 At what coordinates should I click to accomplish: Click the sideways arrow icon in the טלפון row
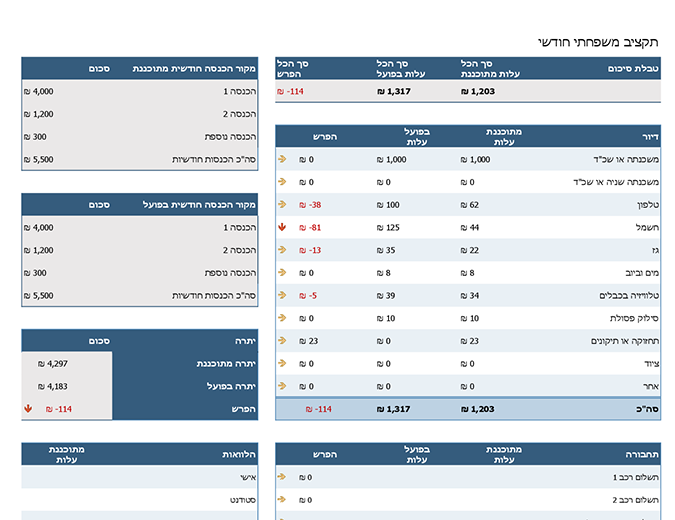pyautogui.click(x=282, y=204)
